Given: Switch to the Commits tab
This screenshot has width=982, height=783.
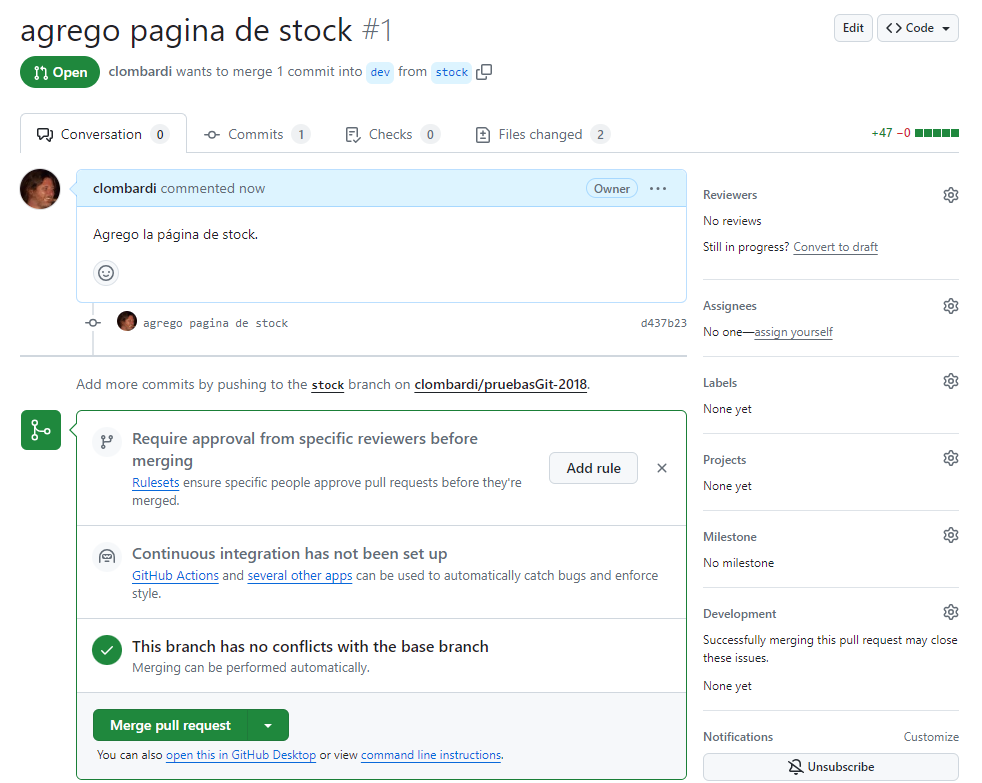Looking at the screenshot, I should 256,134.
